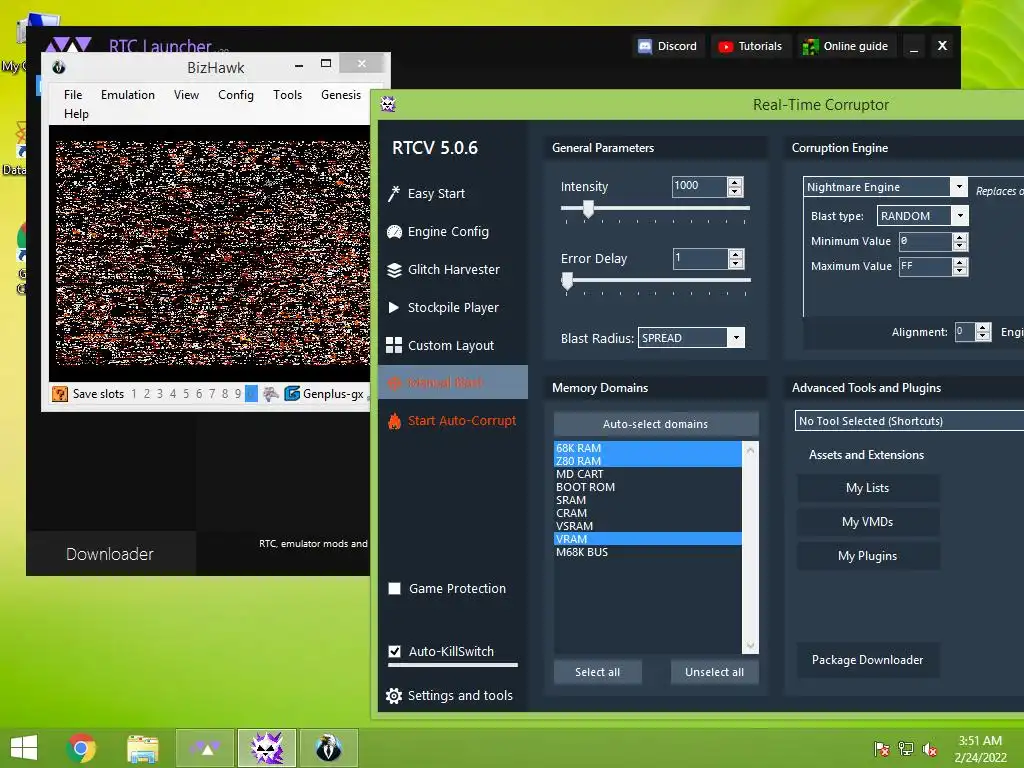Click the Maximum Value FF field
This screenshot has width=1024, height=768.
pyautogui.click(x=925, y=266)
